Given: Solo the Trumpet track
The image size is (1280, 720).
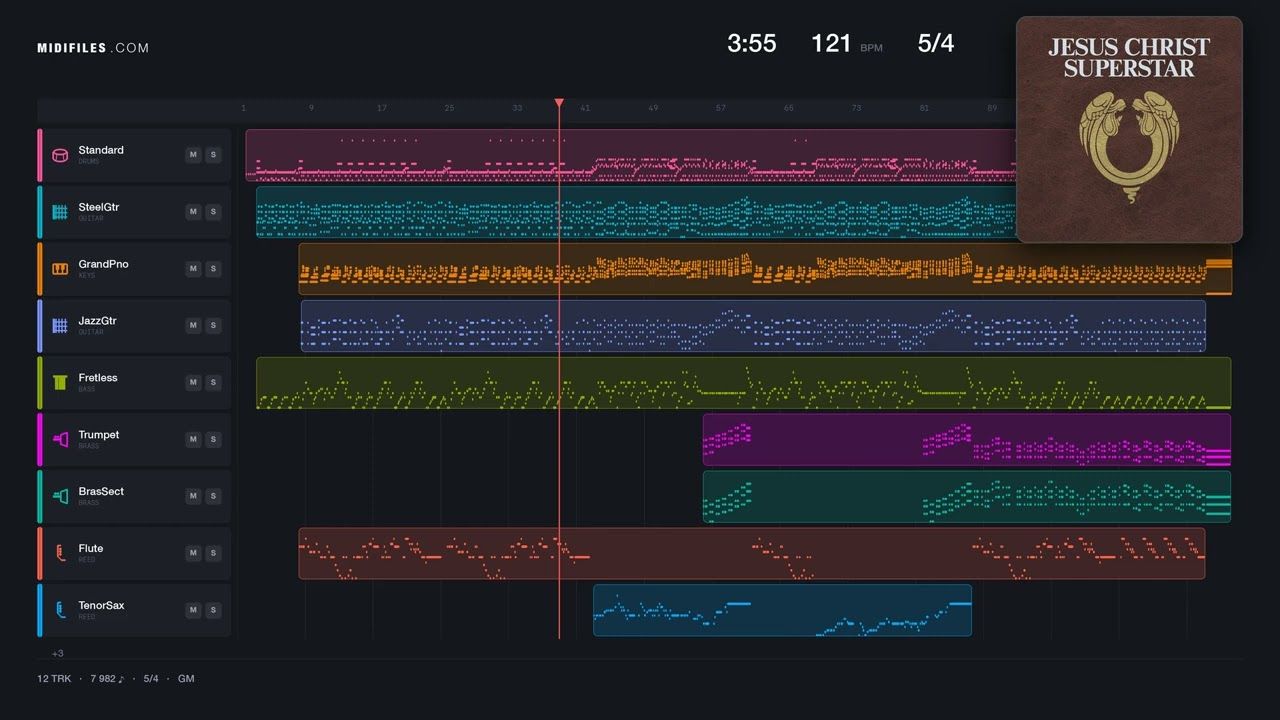Looking at the screenshot, I should (212, 439).
